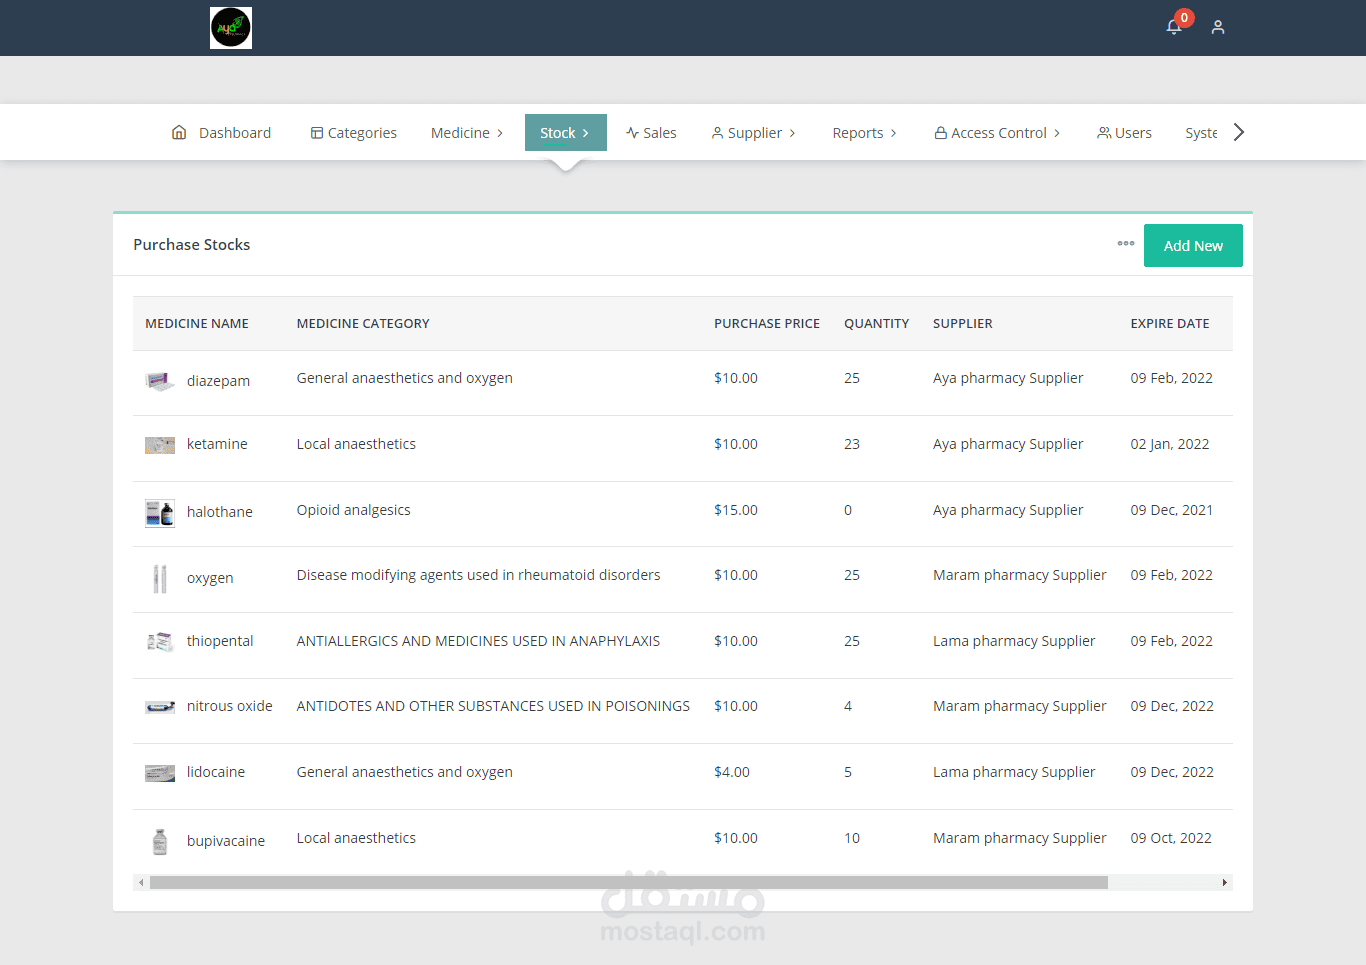The height and width of the screenshot is (965, 1366).
Task: Go to Dashboard home menu
Action: pos(221,132)
